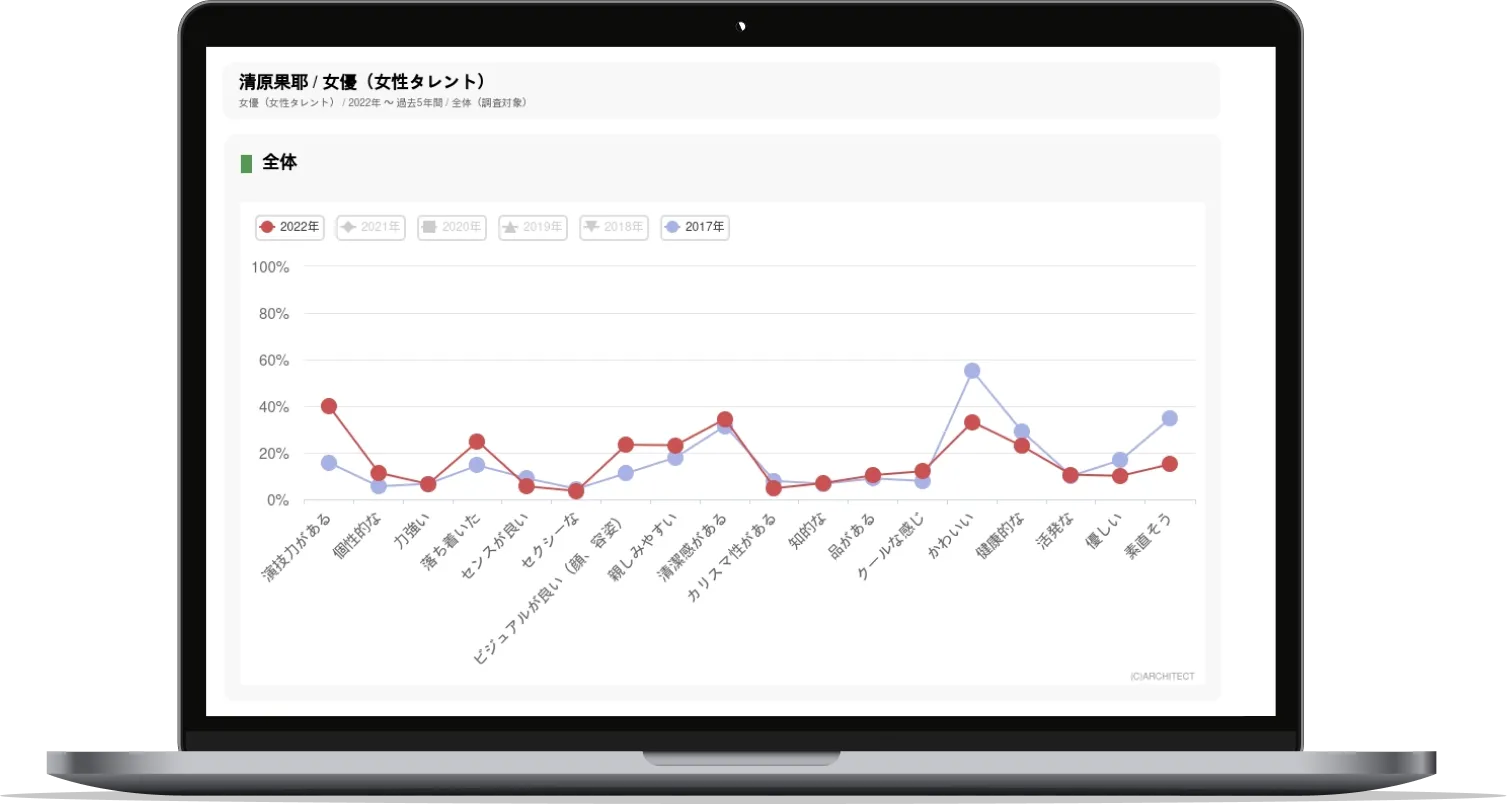Click the 2022 red point above 演技力がある

coord(329,406)
